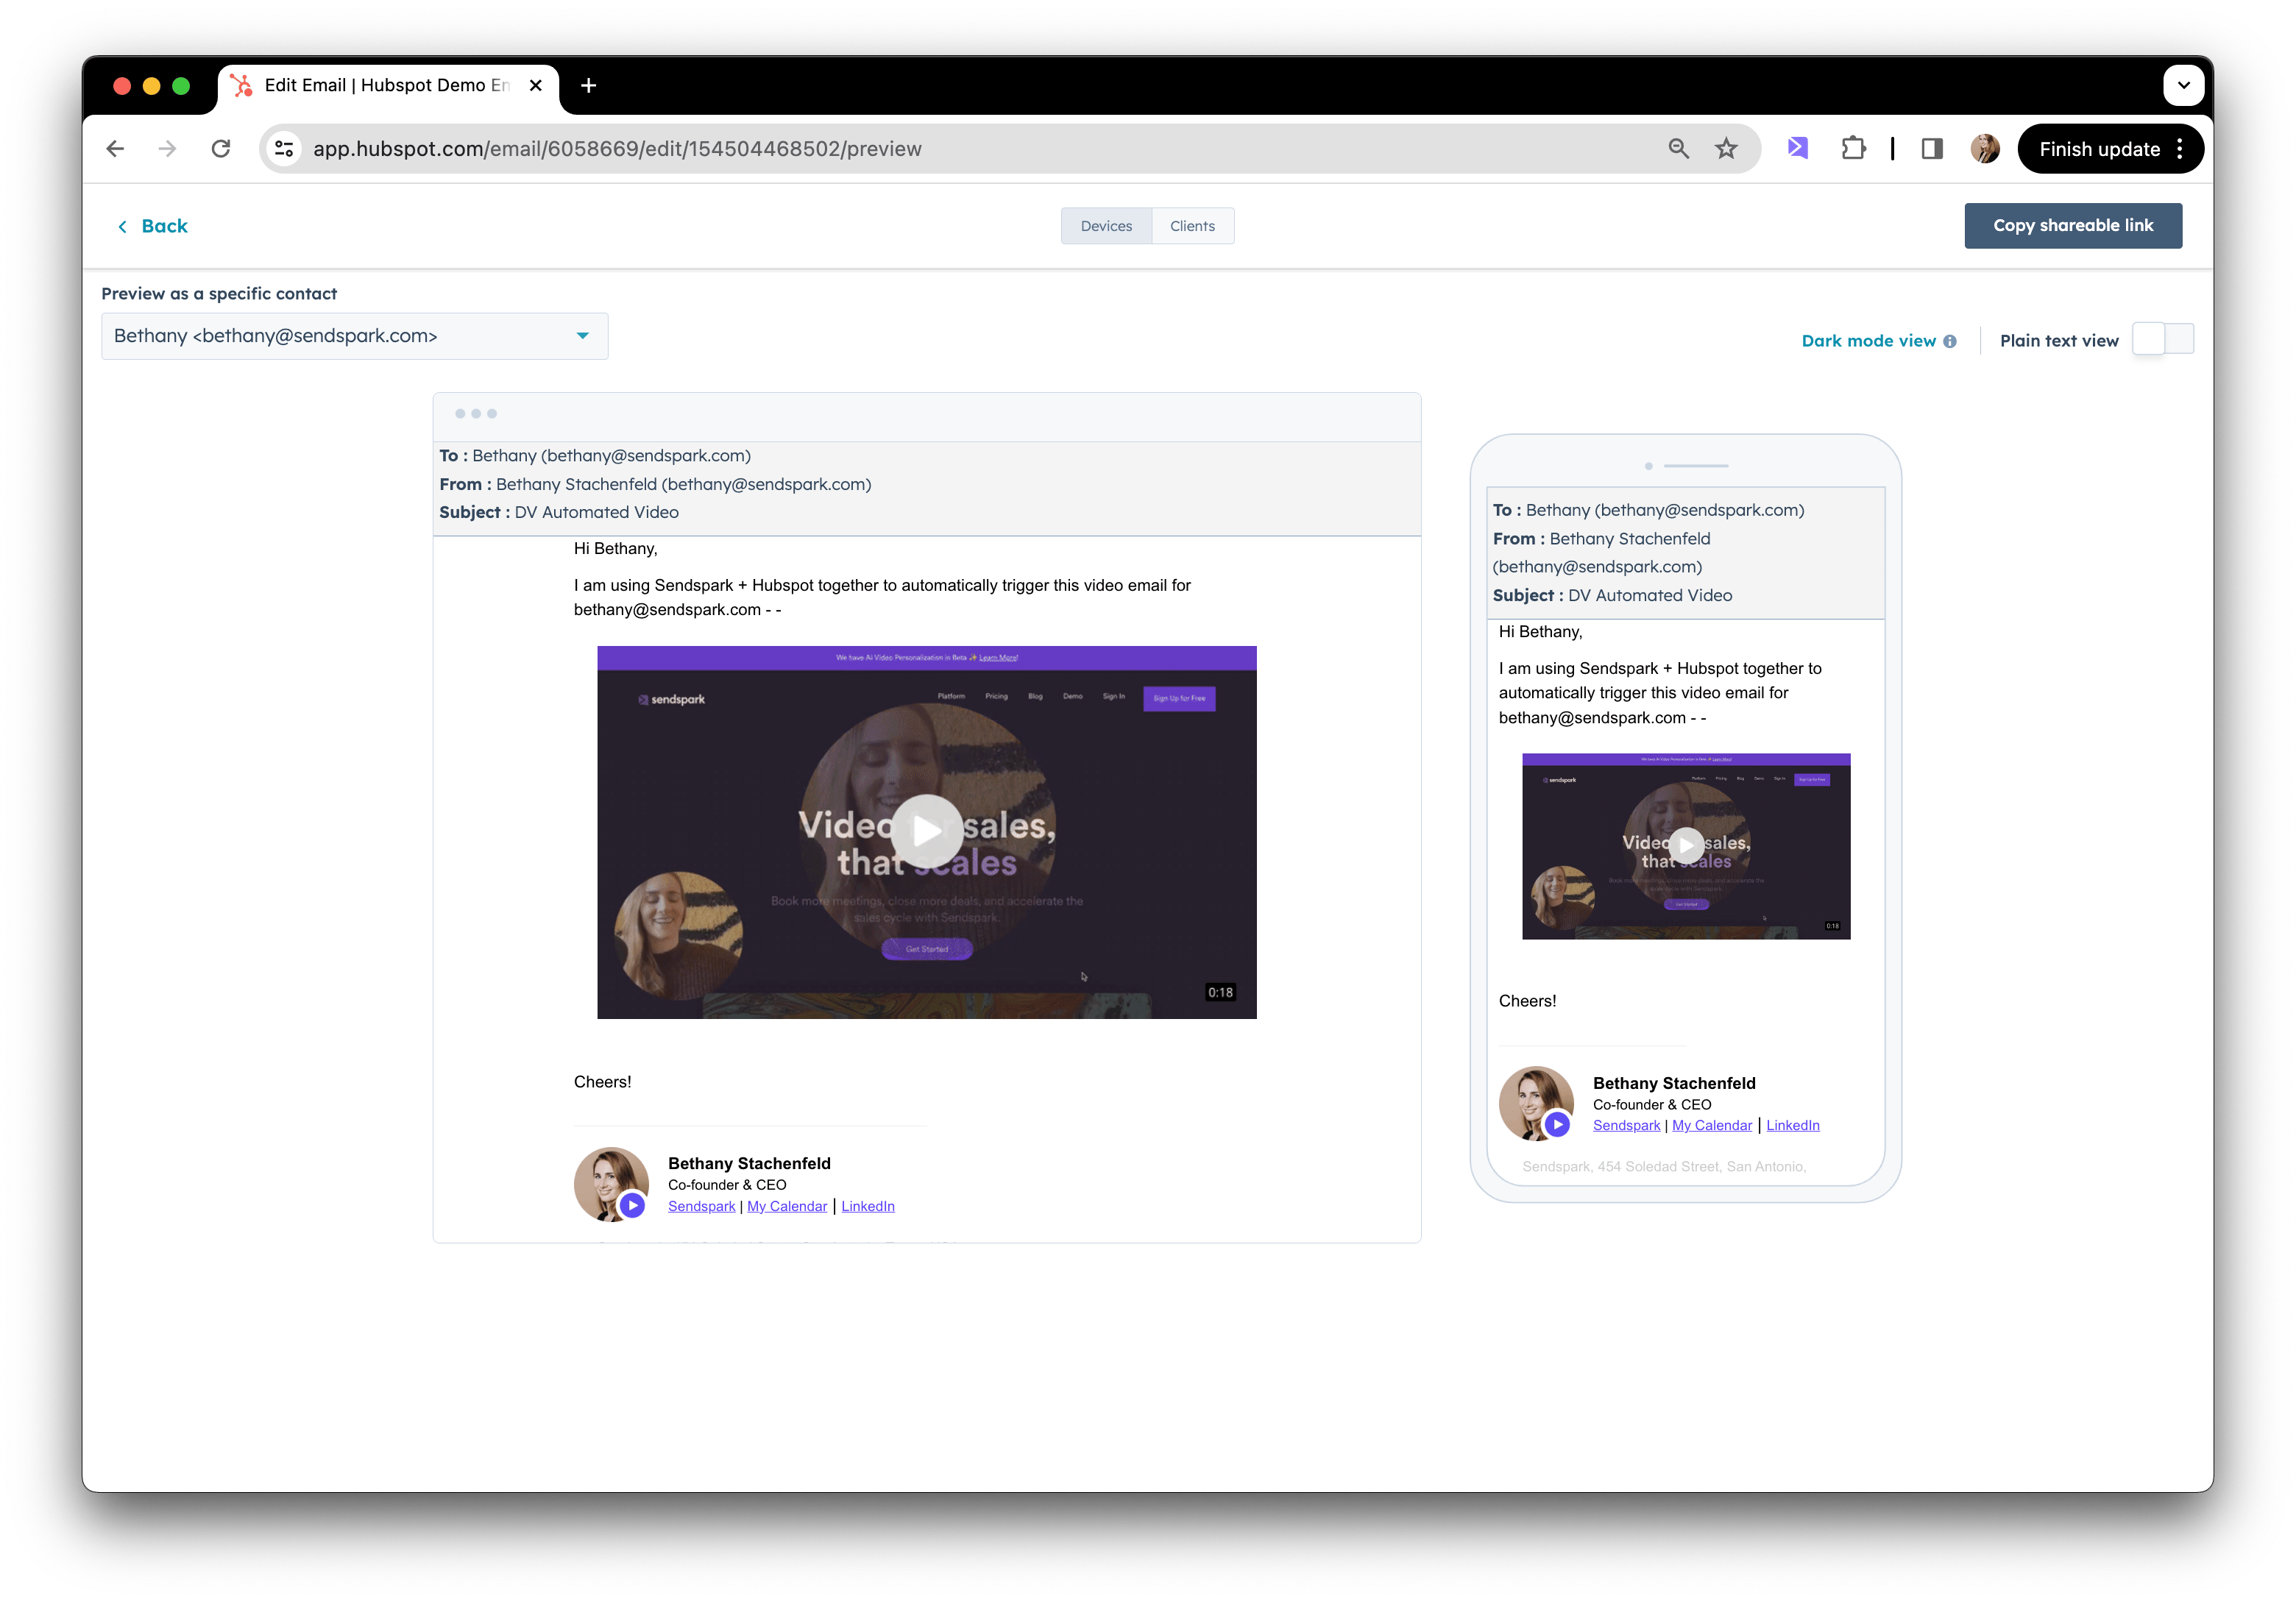Select the Edit Email Hubspot tab
Image resolution: width=2296 pixels, height=1601 pixels.
387,85
